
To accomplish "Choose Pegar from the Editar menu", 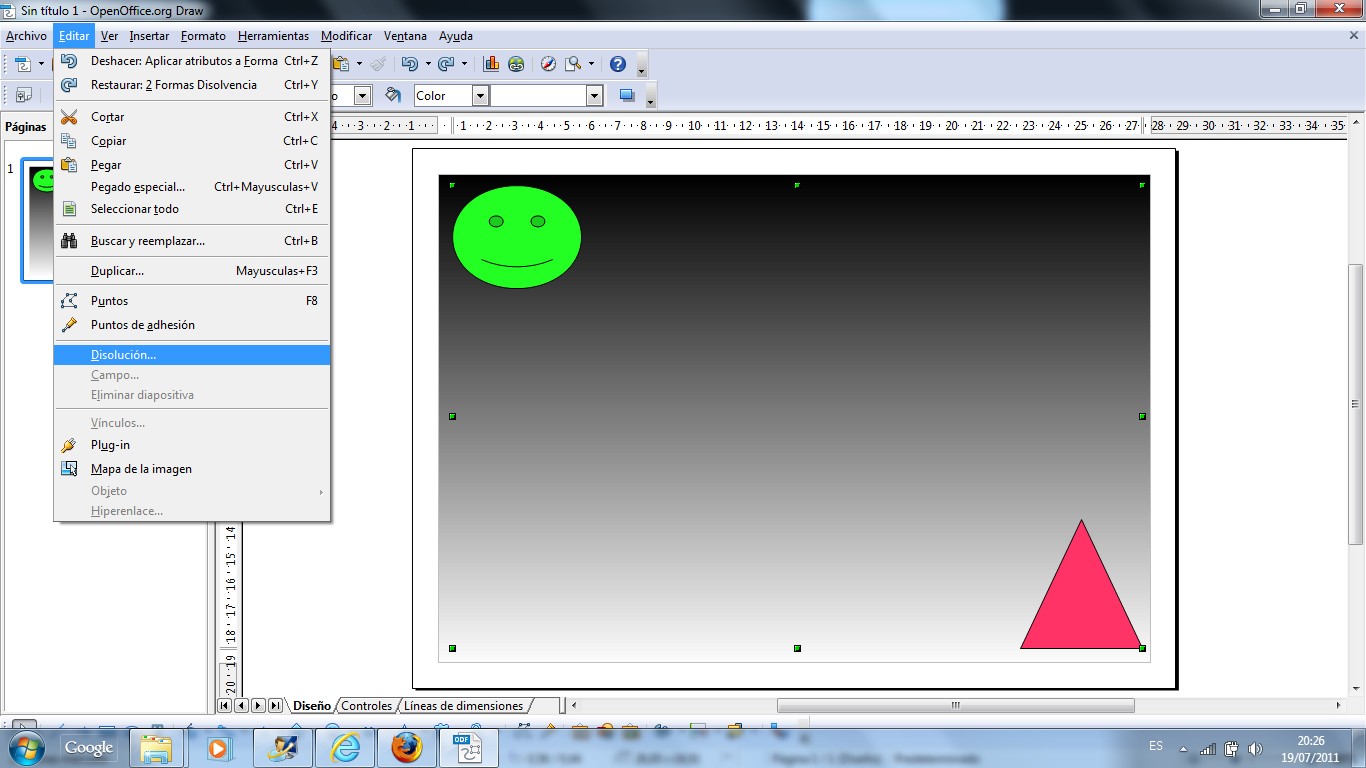I will 192,165.
